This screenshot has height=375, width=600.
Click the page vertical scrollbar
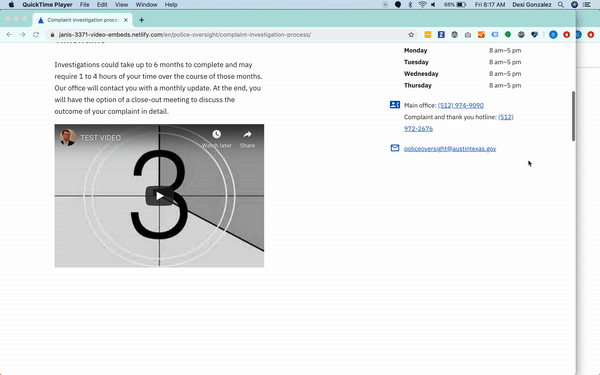[x=573, y=116]
